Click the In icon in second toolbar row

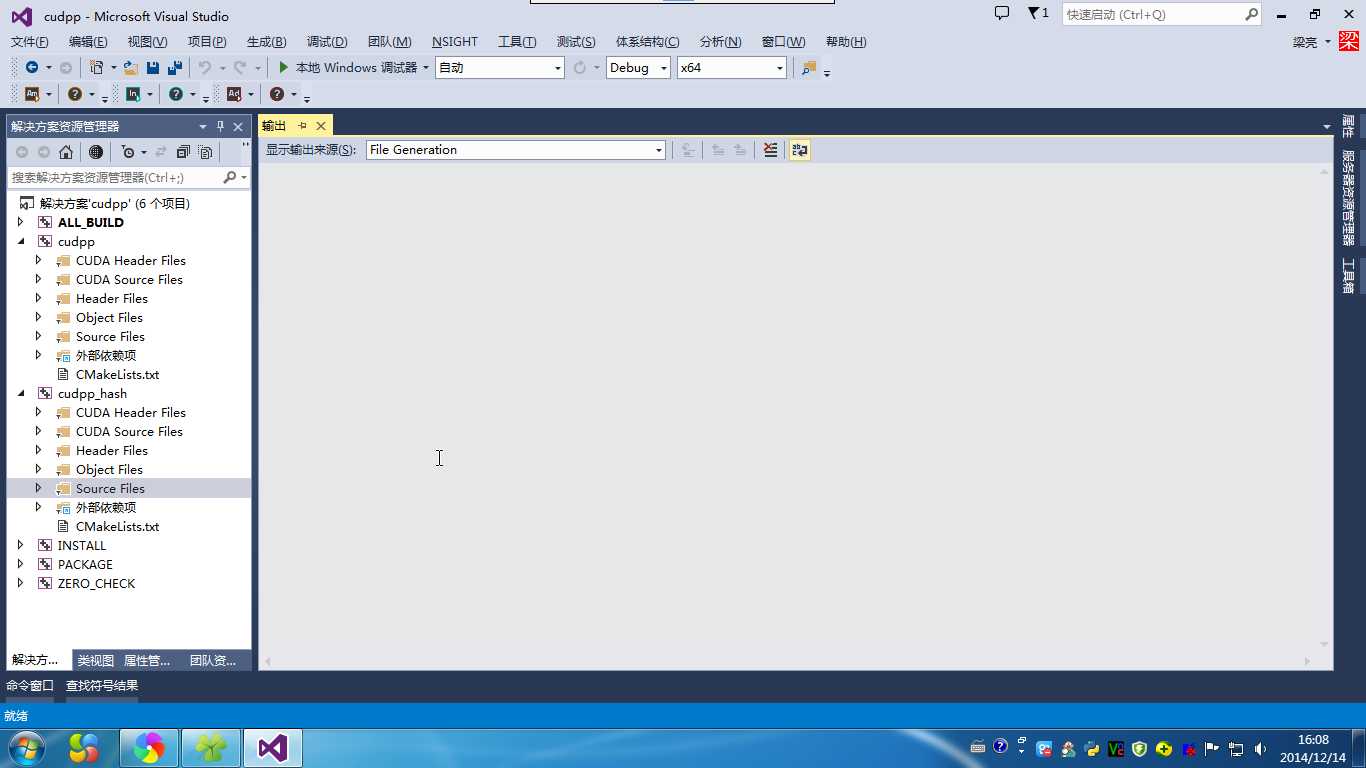pyautogui.click(x=133, y=94)
